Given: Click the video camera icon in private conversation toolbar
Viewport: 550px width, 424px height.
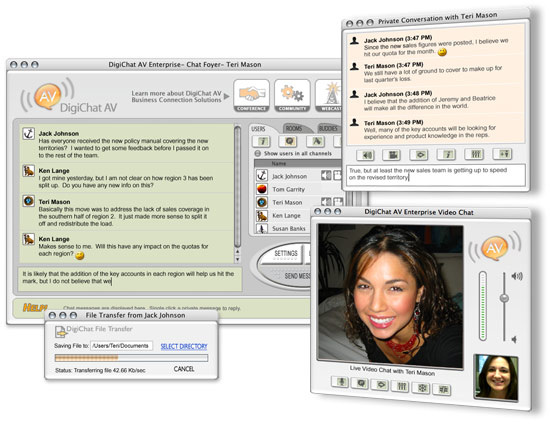Looking at the screenshot, I should tap(391, 155).
